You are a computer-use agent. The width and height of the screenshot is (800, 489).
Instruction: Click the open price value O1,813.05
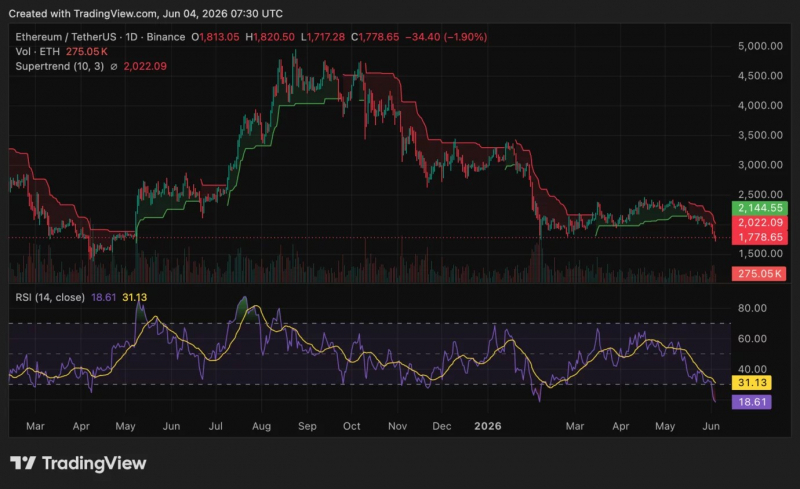pos(215,37)
